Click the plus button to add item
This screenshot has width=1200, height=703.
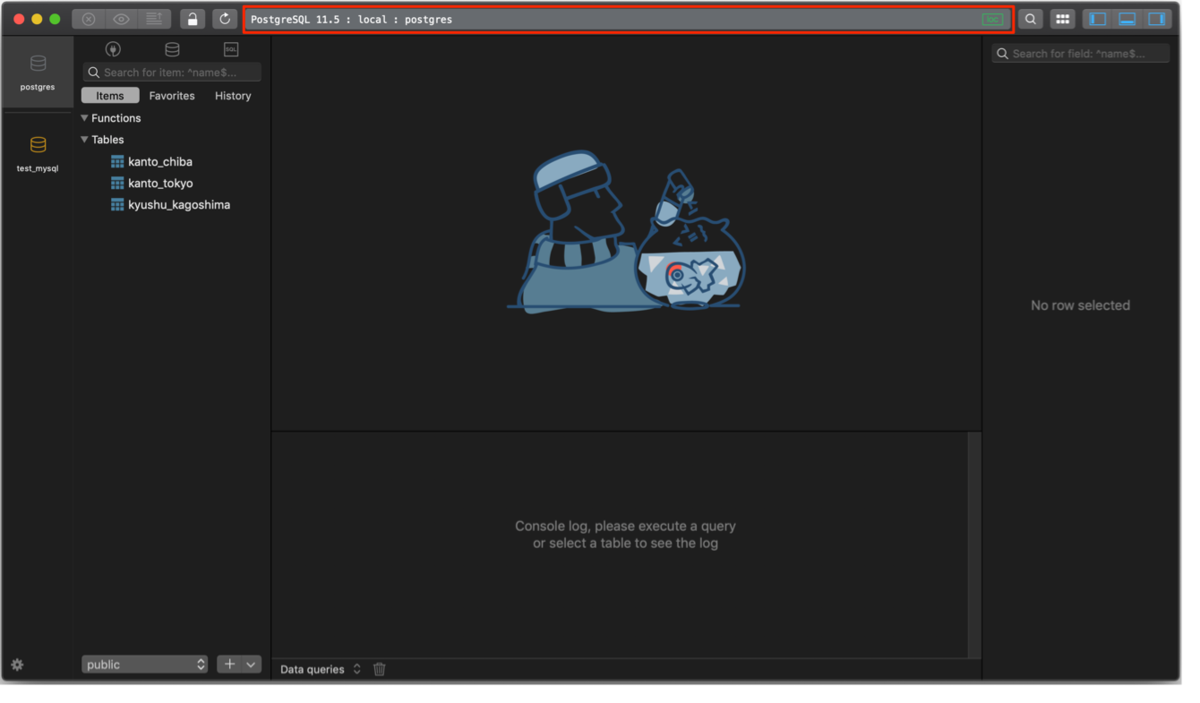(229, 664)
